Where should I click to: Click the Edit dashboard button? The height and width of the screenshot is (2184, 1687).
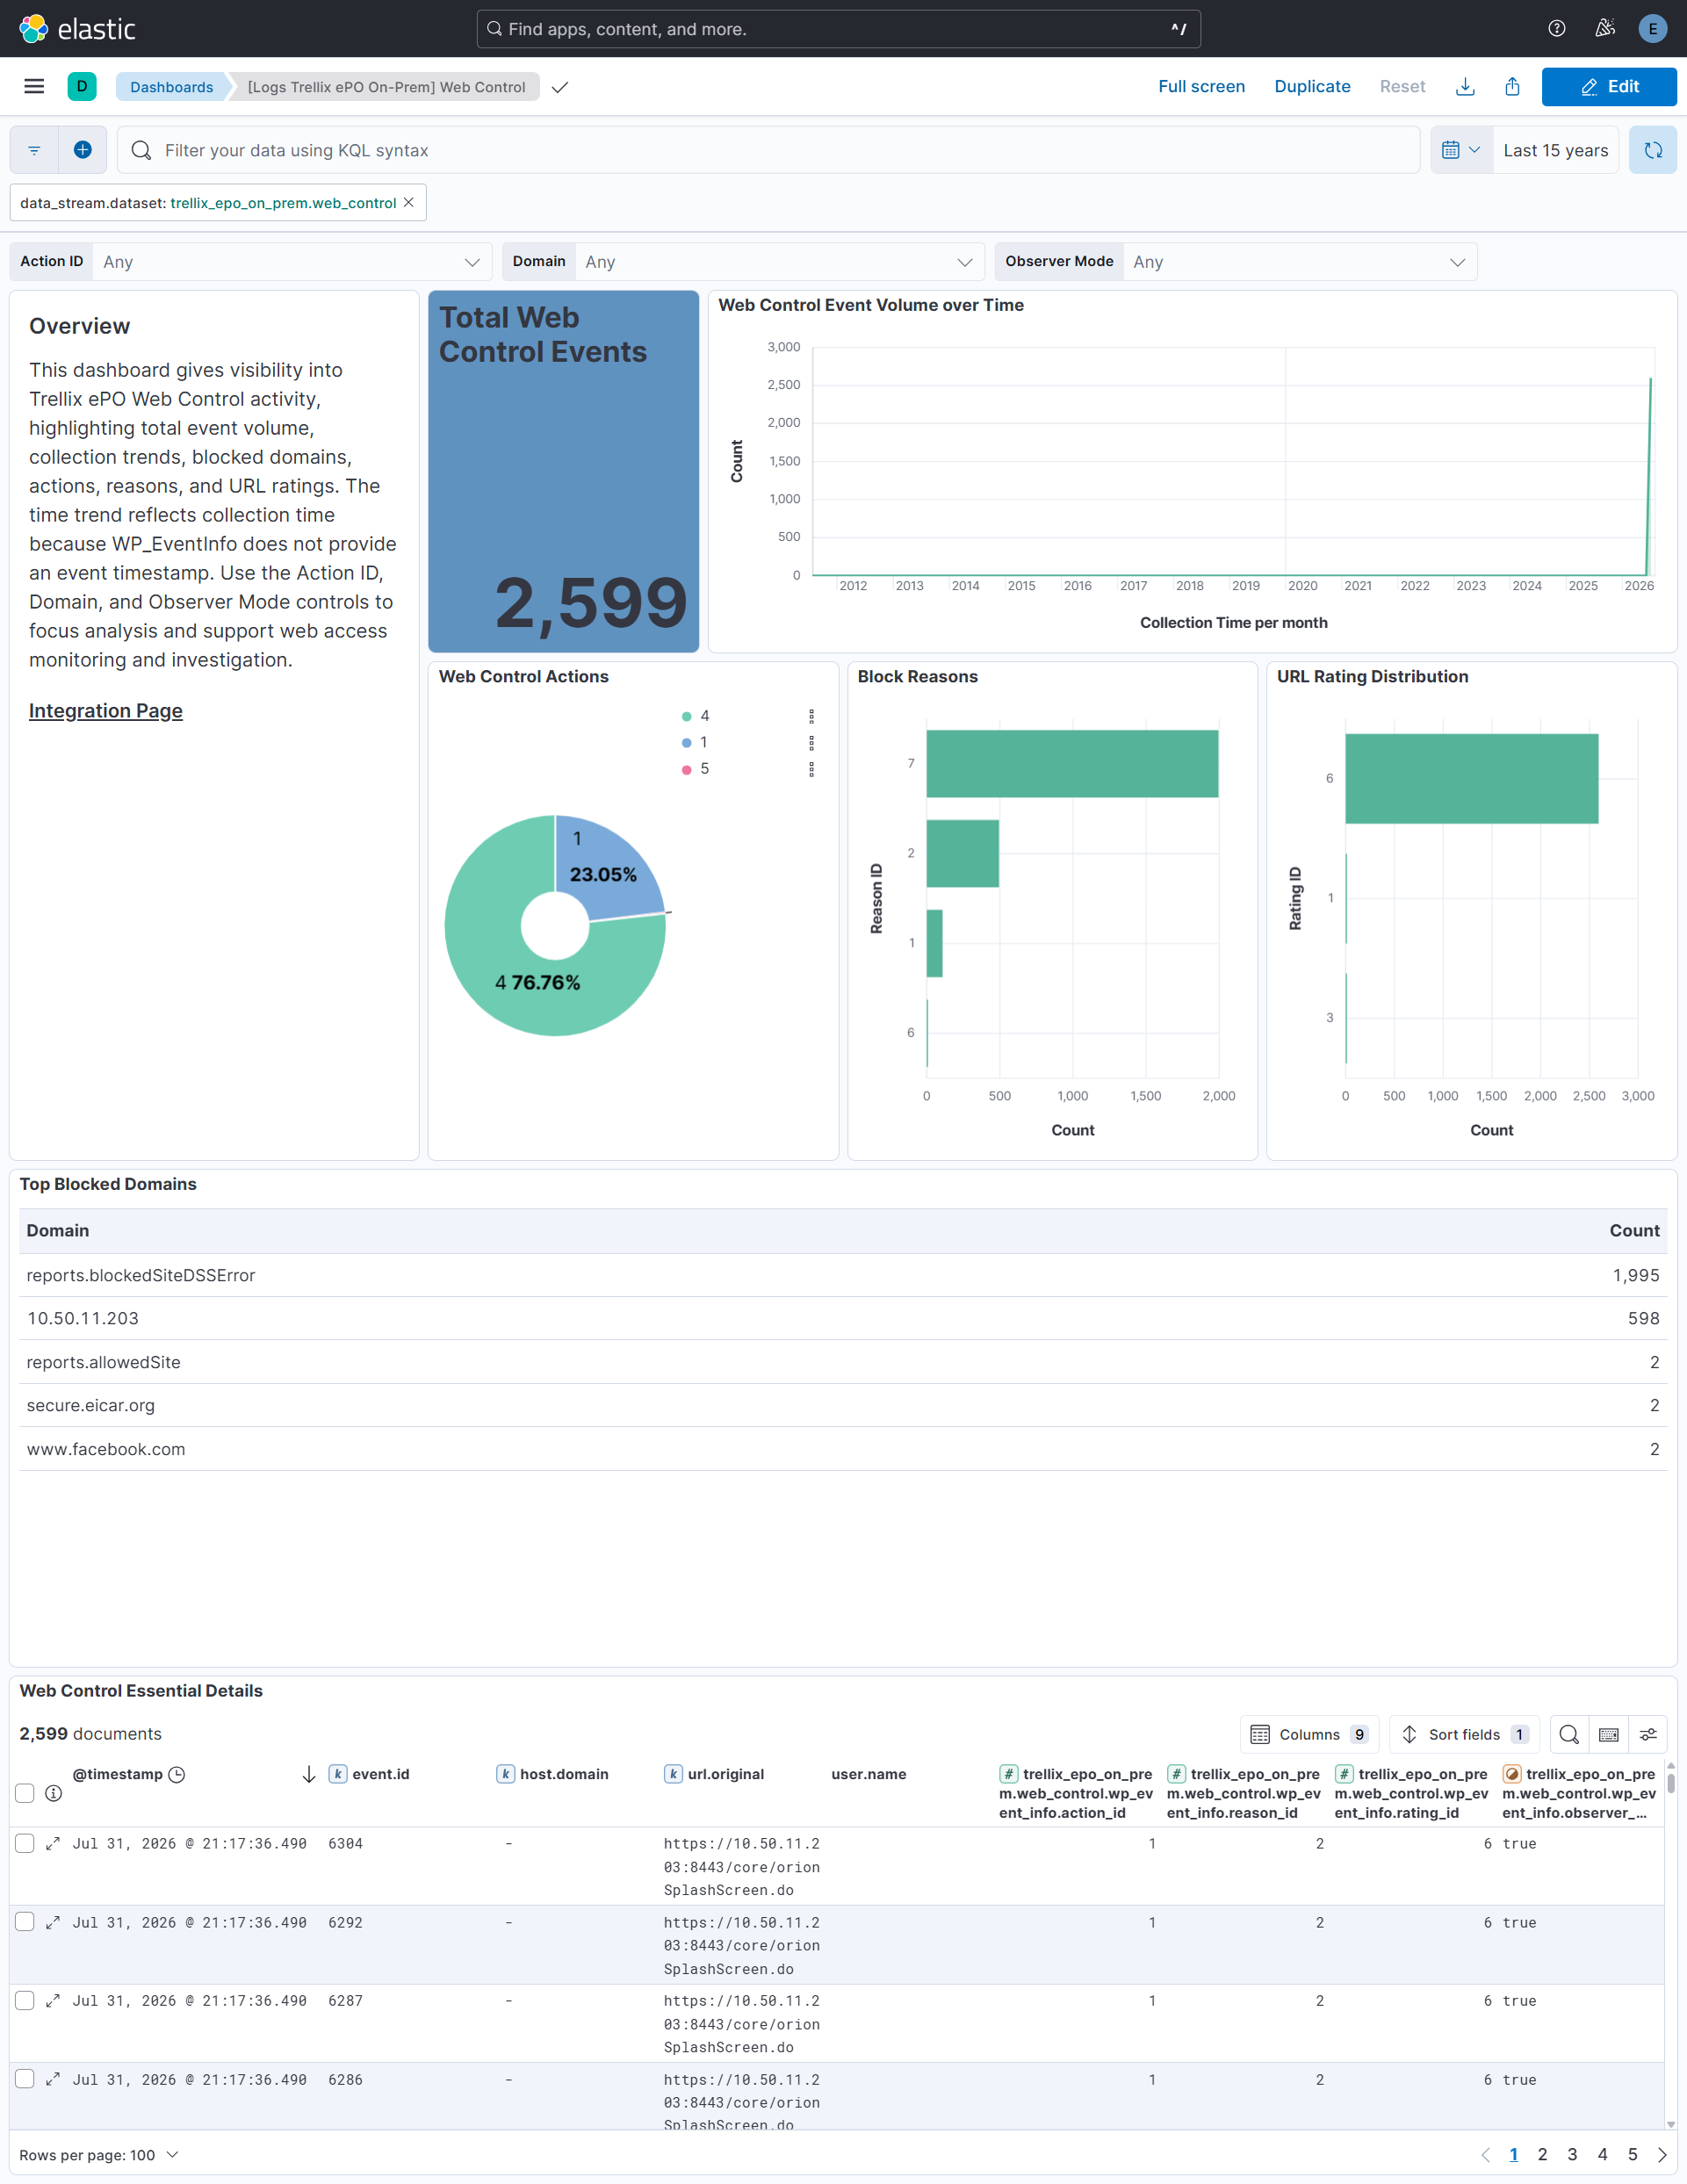coord(1608,87)
